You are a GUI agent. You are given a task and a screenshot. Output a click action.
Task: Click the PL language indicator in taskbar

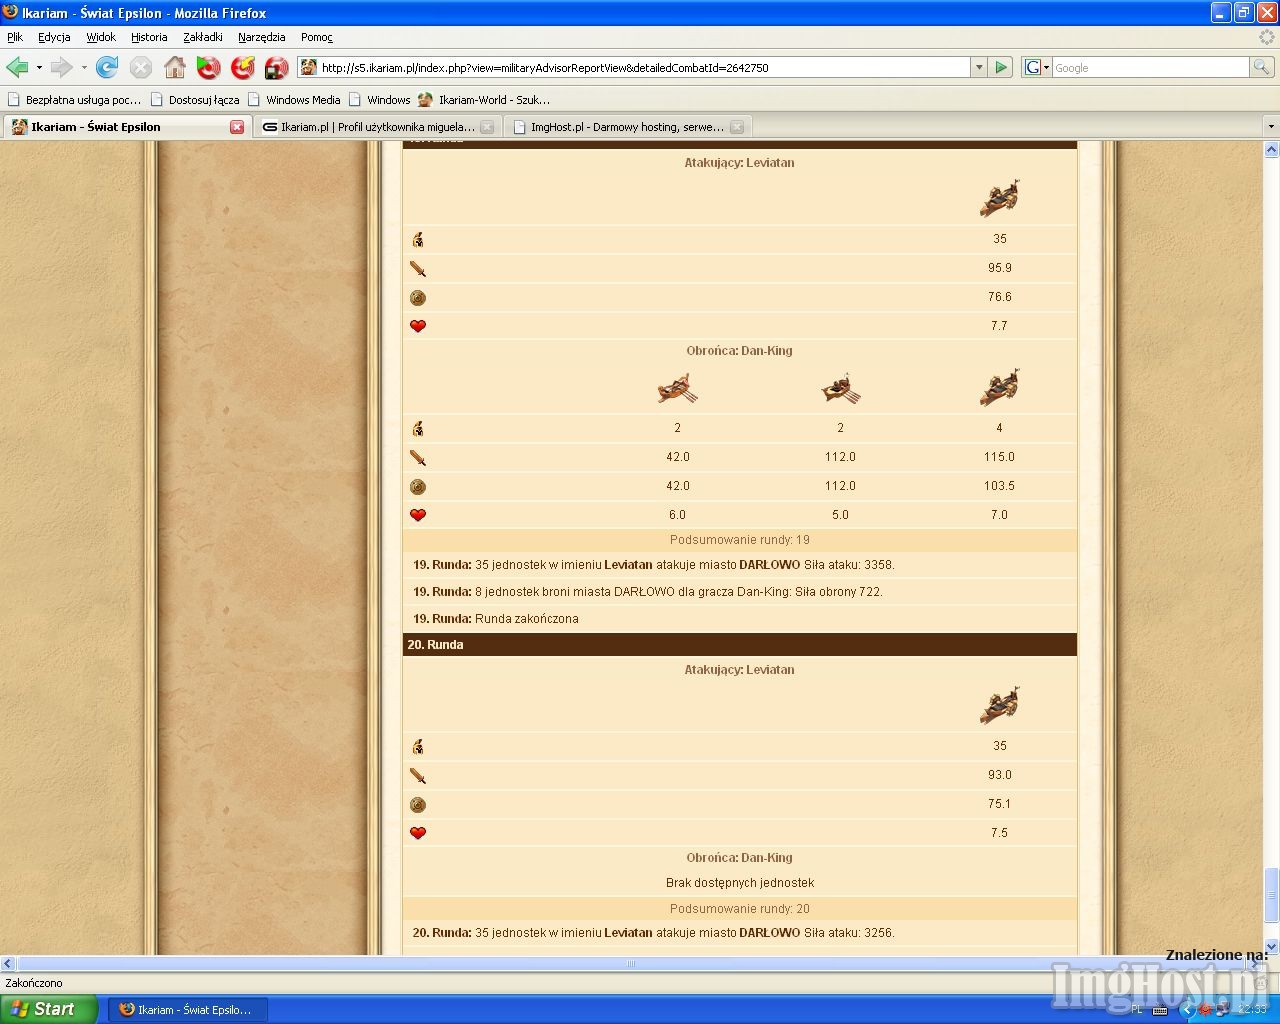(x=1137, y=1009)
